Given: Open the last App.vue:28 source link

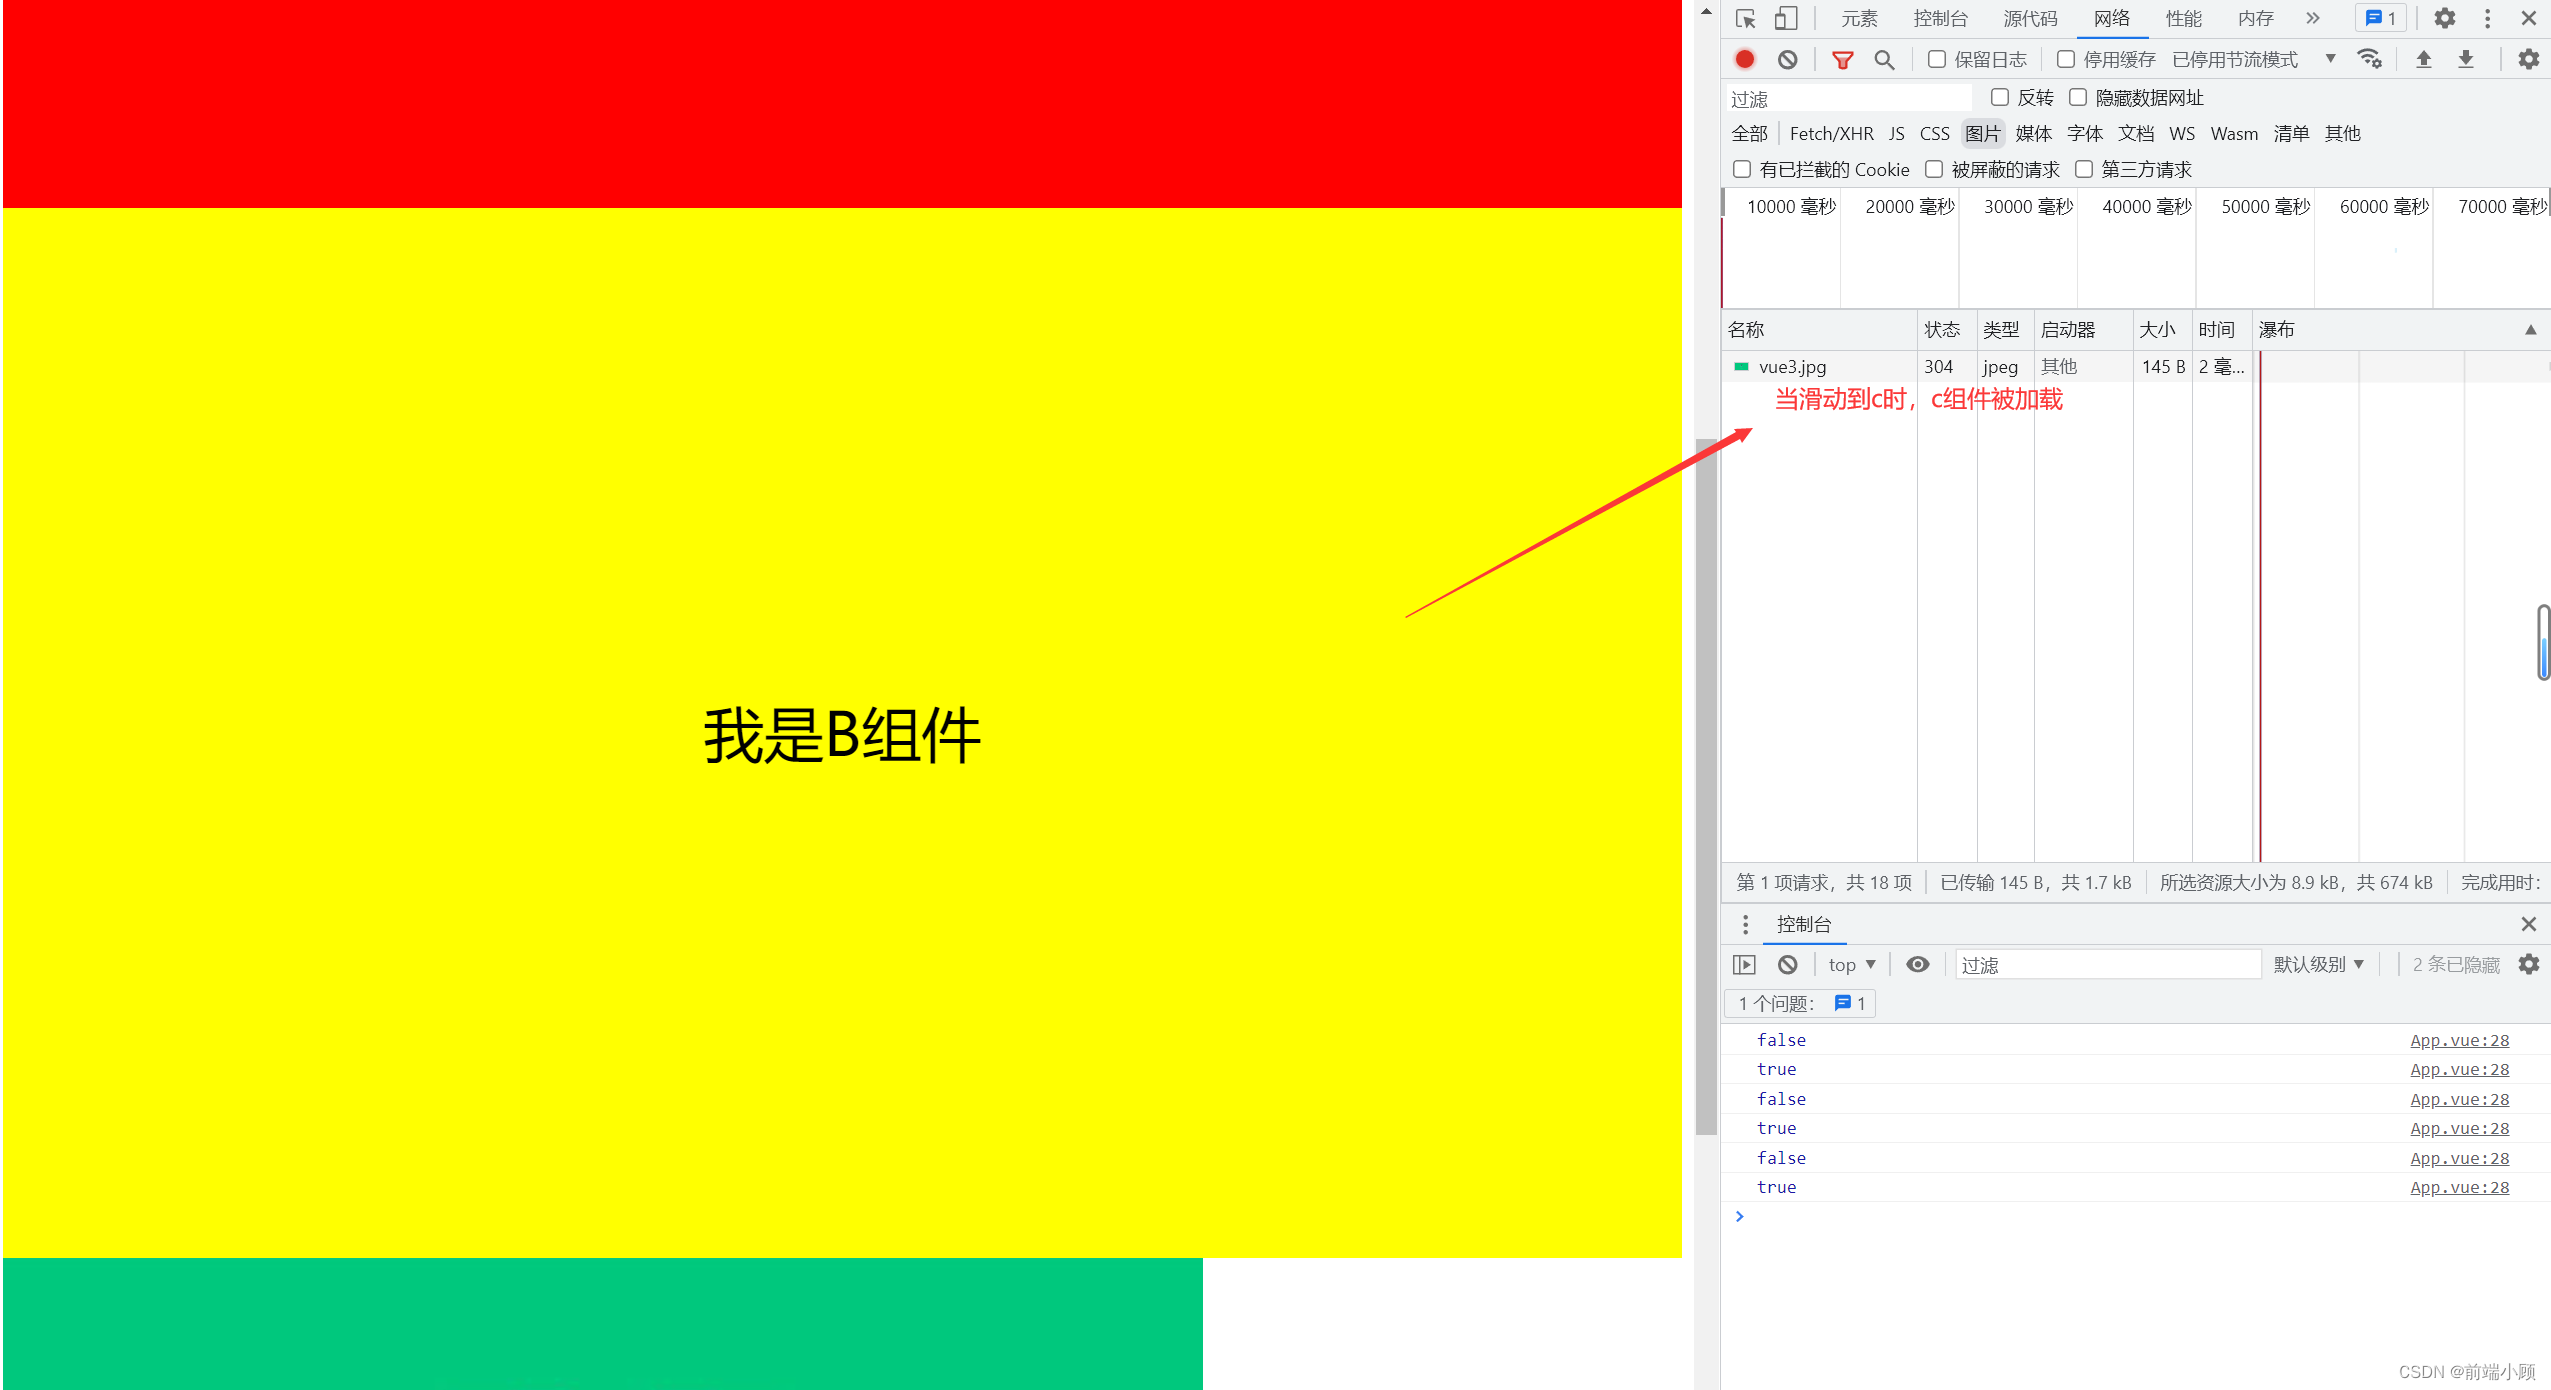Looking at the screenshot, I should click(x=2459, y=1187).
